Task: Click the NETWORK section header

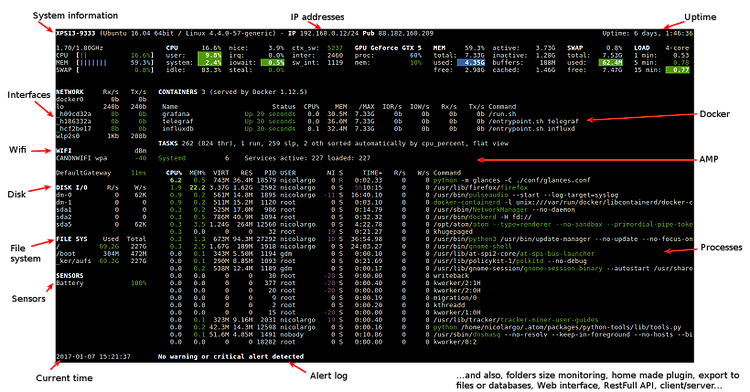Action: (x=69, y=92)
